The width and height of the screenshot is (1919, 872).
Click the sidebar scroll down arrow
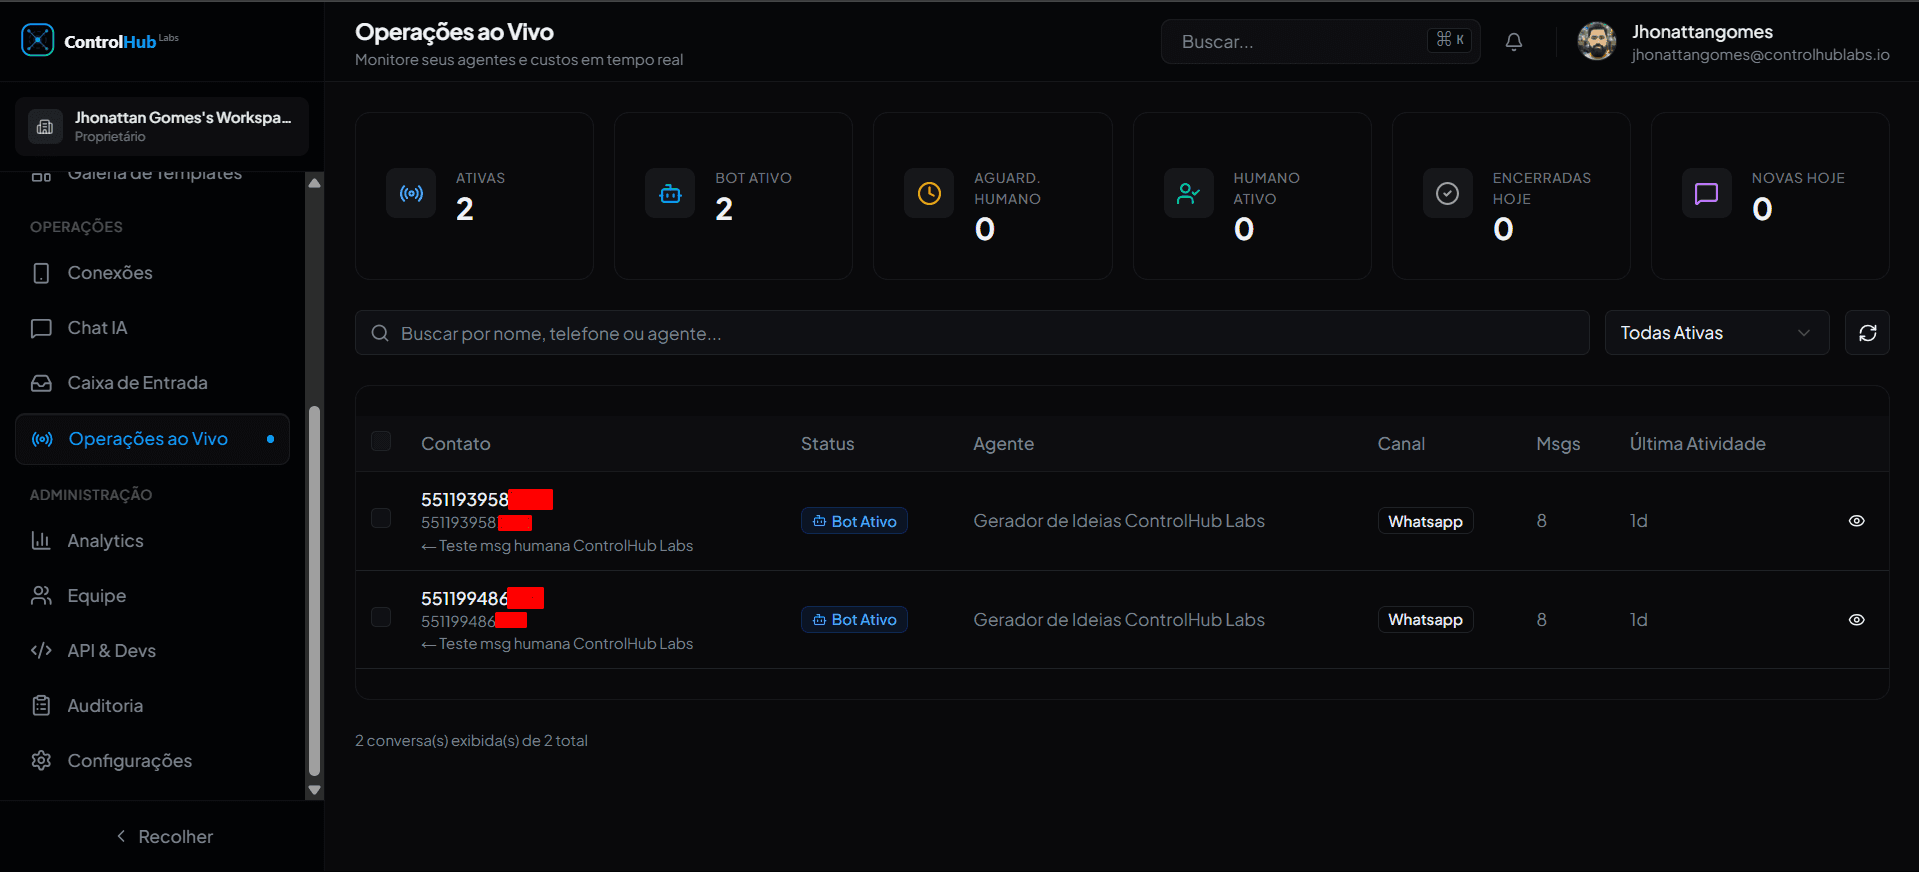tap(314, 790)
